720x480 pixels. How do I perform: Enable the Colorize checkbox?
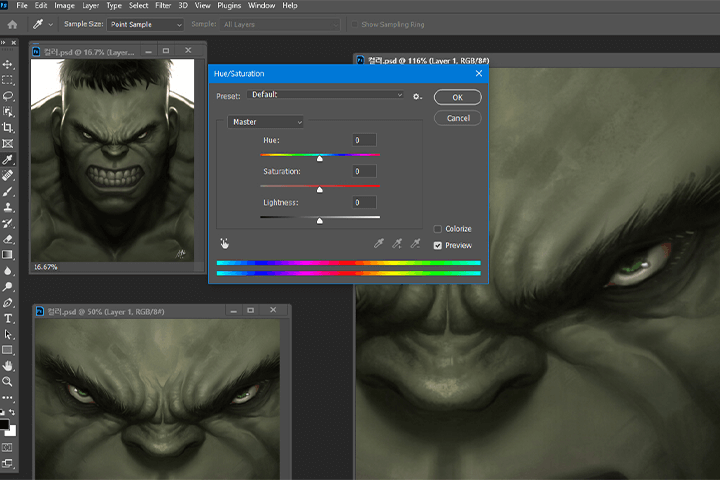tap(438, 229)
